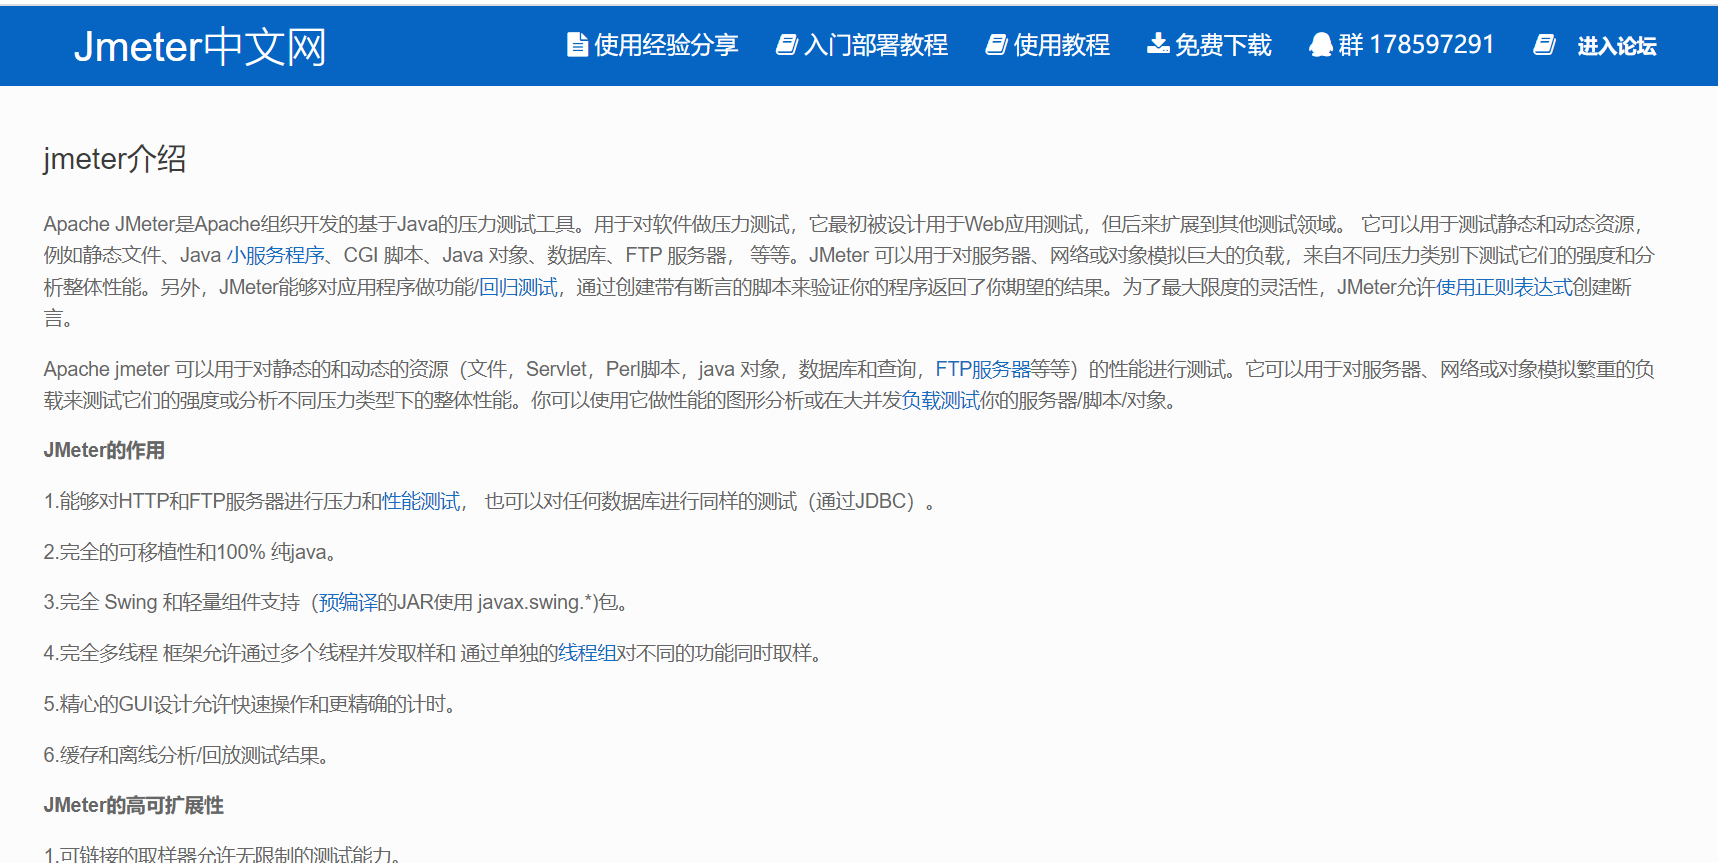Click the JMeter的高可扩展性 subheading

point(134,806)
